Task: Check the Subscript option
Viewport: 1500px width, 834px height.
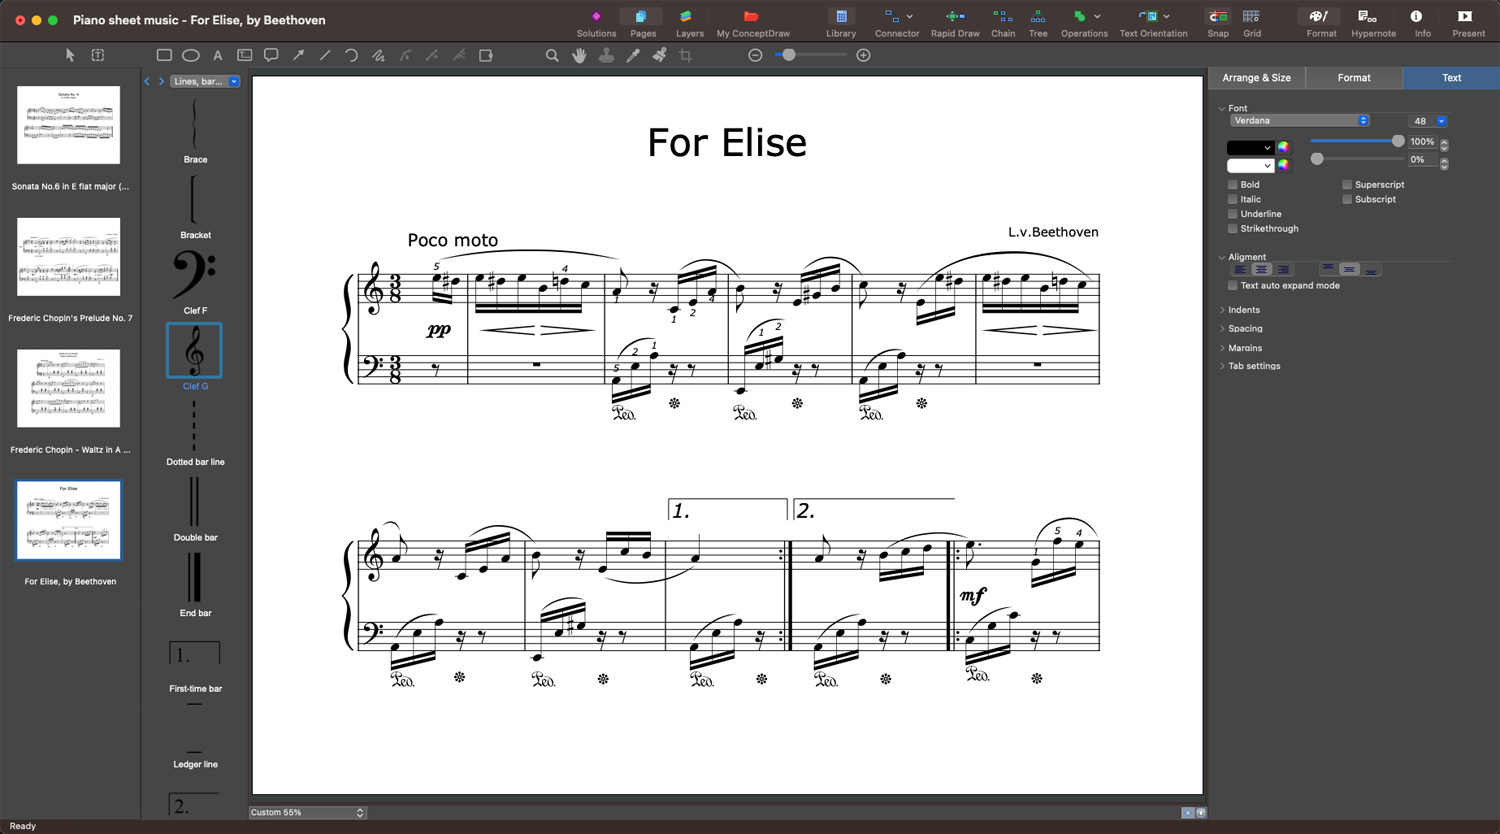Action: [x=1347, y=199]
